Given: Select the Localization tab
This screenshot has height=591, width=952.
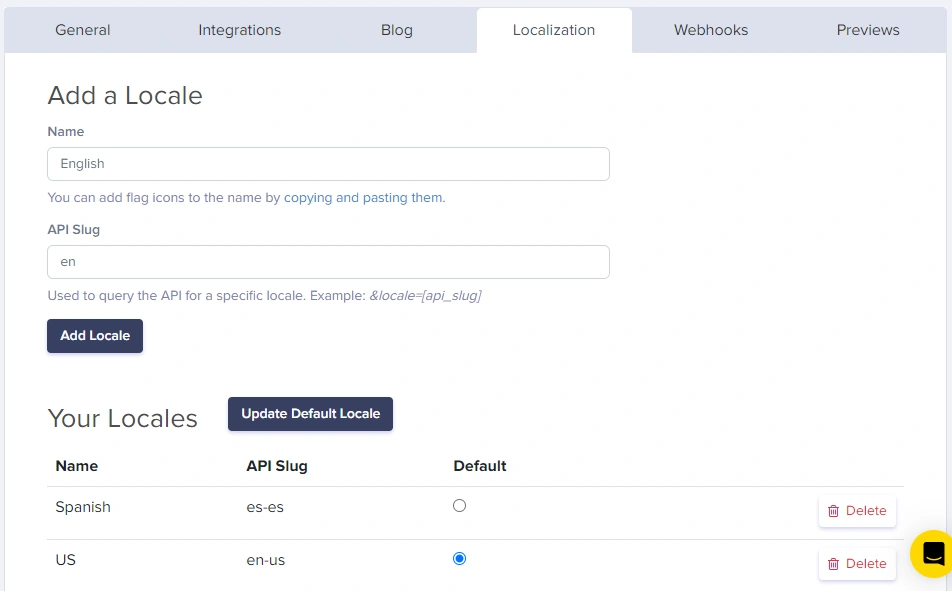Looking at the screenshot, I should tap(554, 30).
